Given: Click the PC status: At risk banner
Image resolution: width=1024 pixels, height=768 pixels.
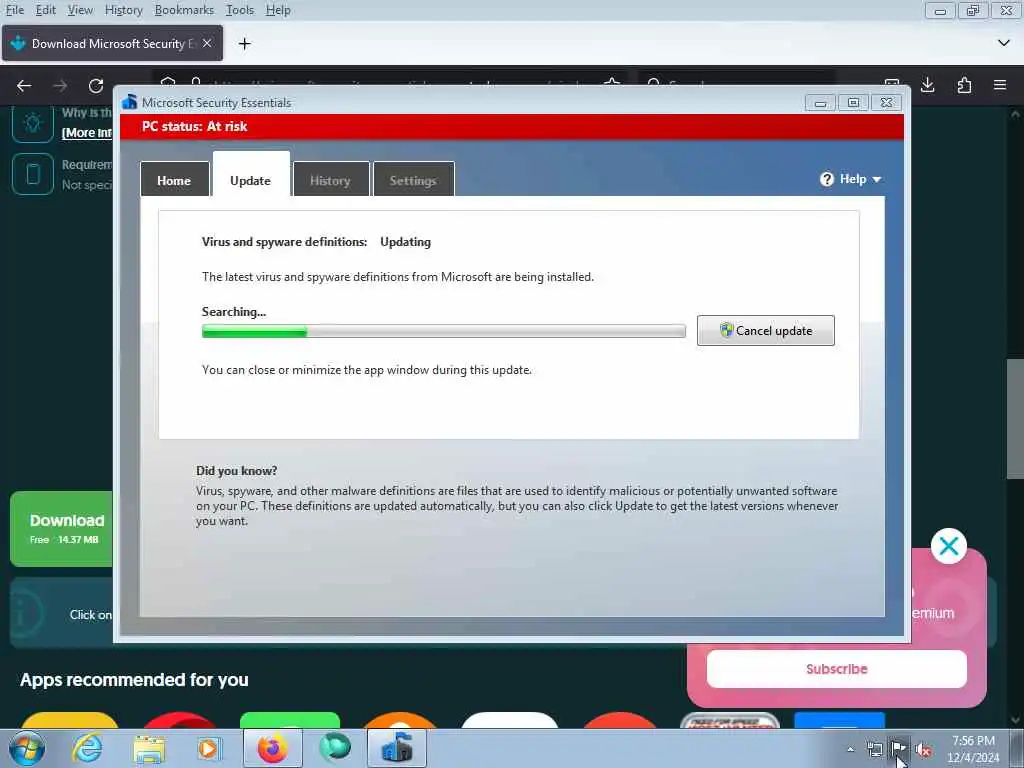Looking at the screenshot, I should click(512, 127).
